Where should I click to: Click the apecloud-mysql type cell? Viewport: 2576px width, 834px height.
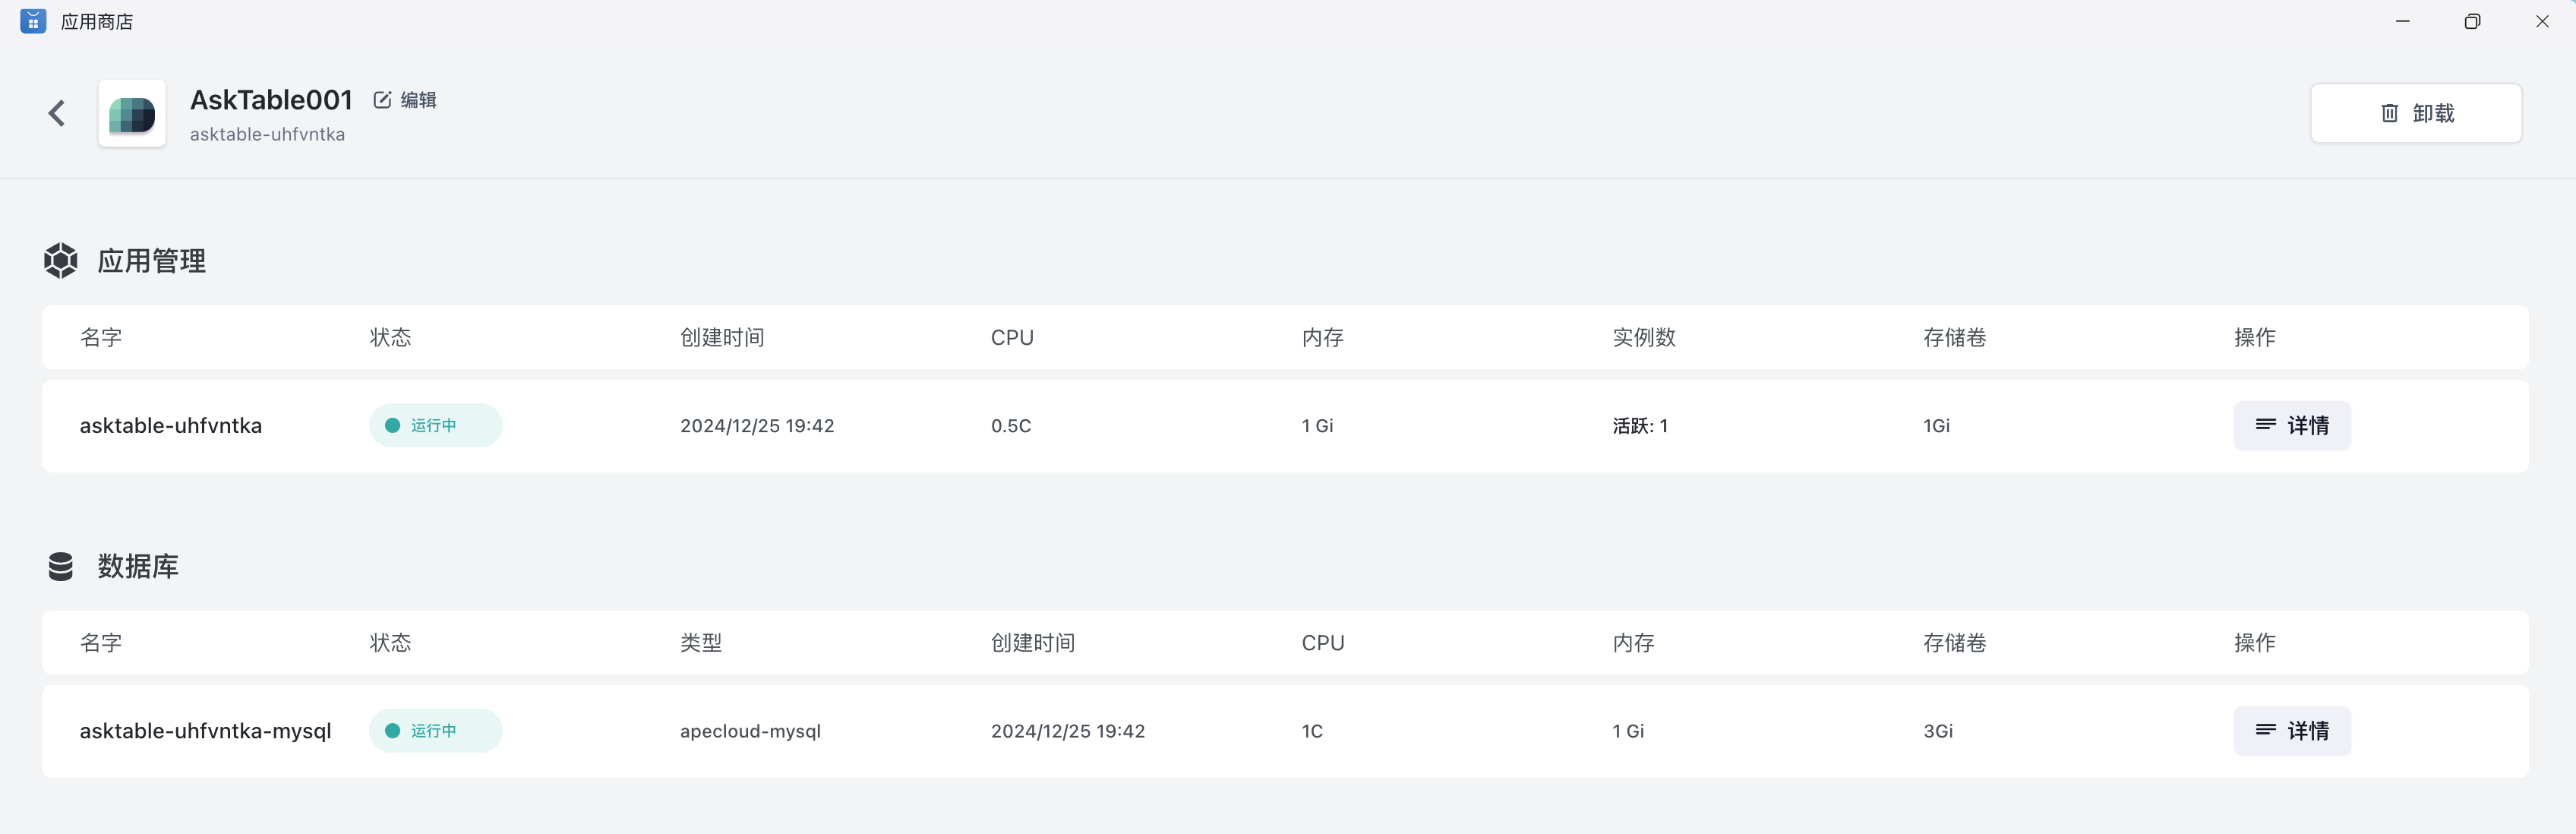(x=750, y=731)
